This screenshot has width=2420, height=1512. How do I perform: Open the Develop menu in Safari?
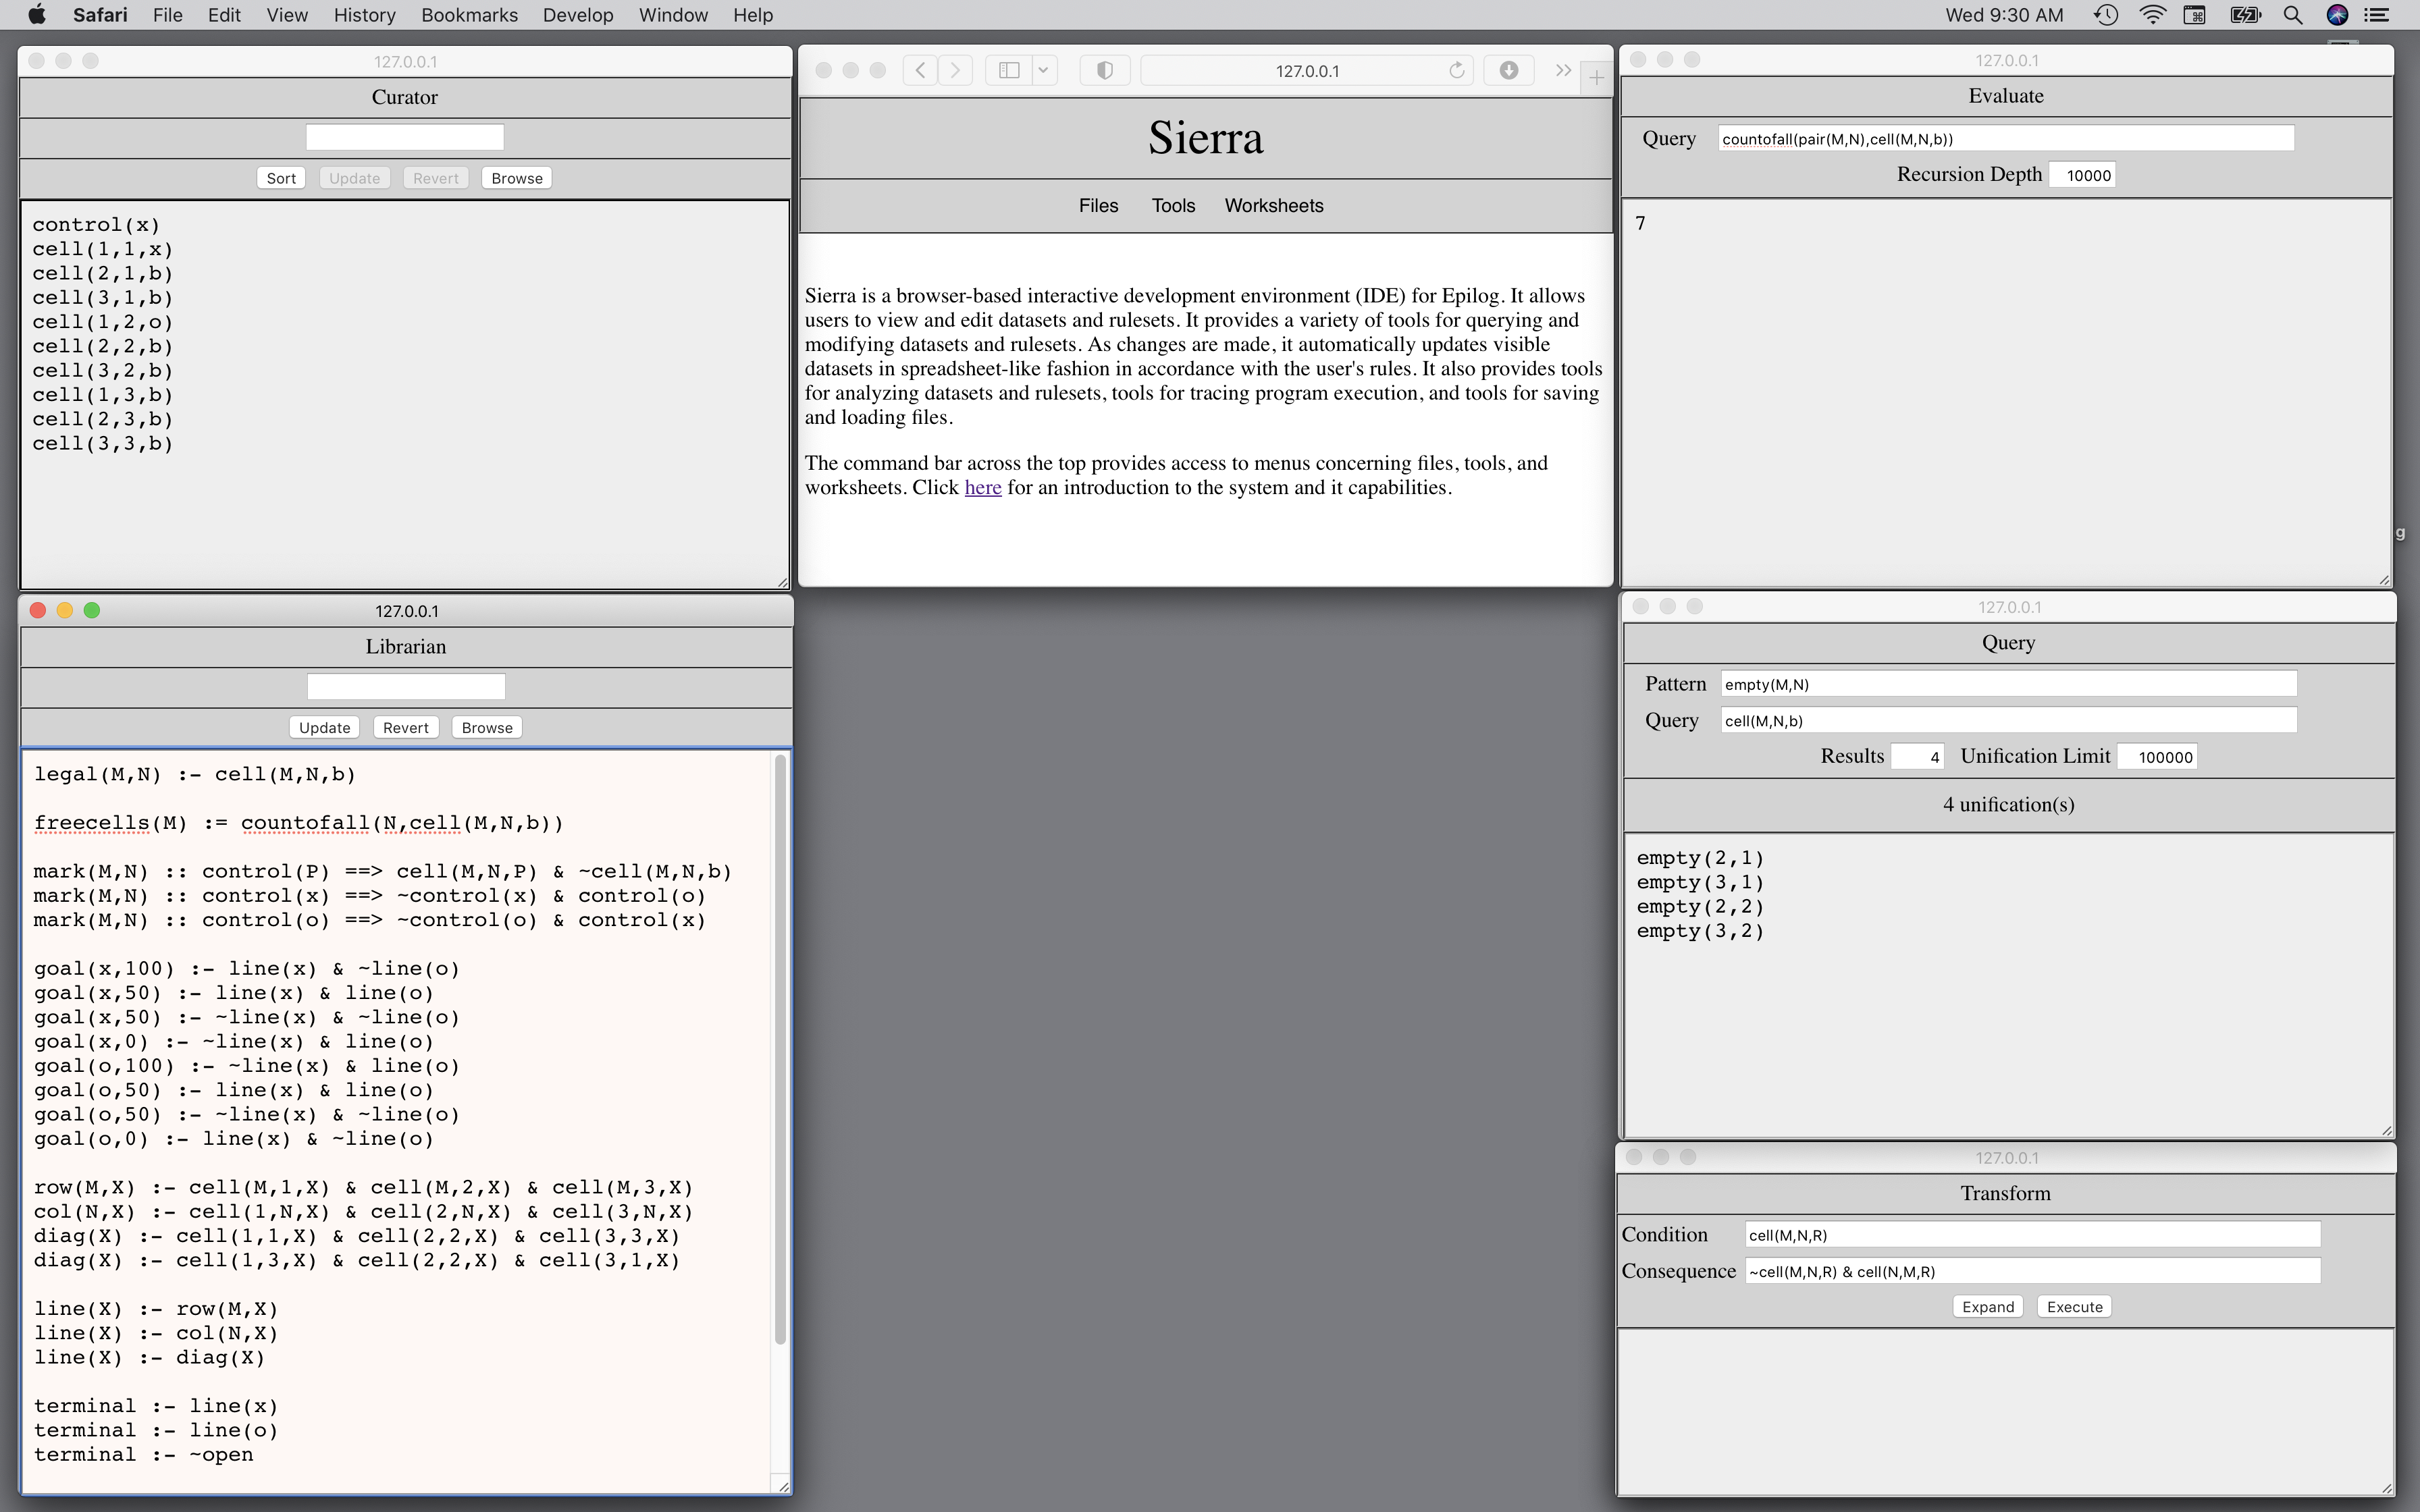coord(577,15)
